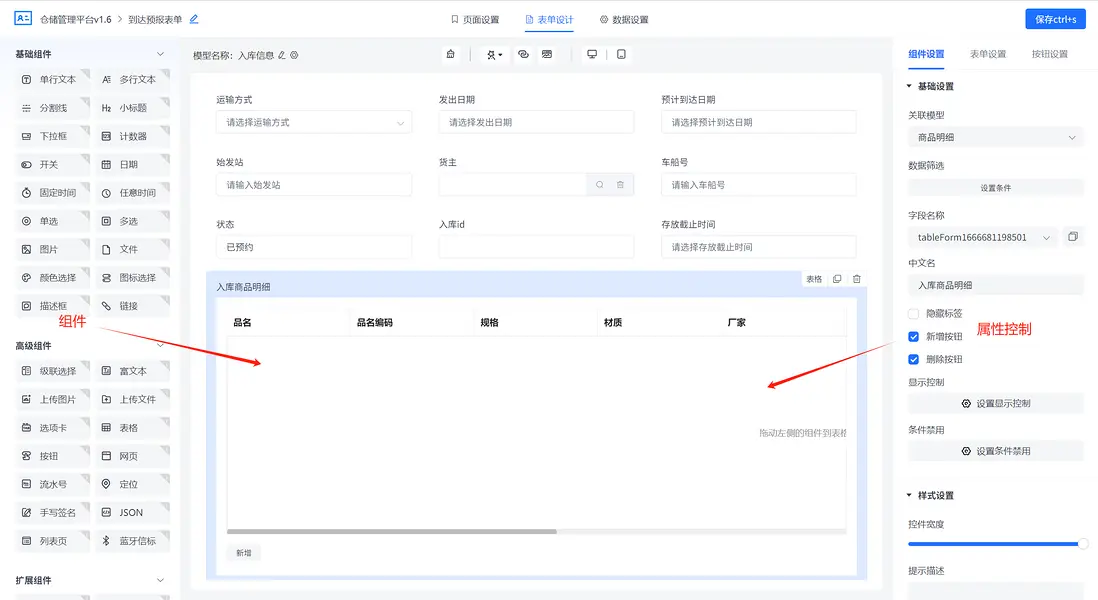
Task: Clear the 货主 field trash icon
Action: (x=620, y=185)
